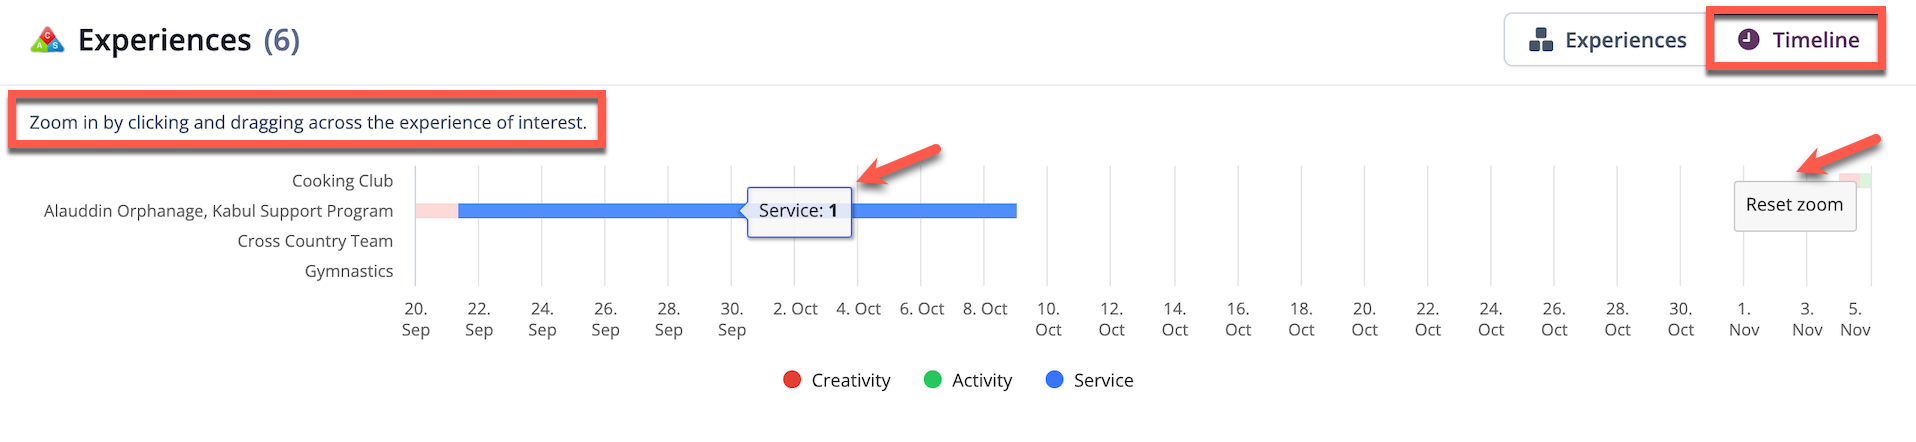Select the Cross Country Team row label
Viewport: 1916px width, 442px height.
pos(315,241)
